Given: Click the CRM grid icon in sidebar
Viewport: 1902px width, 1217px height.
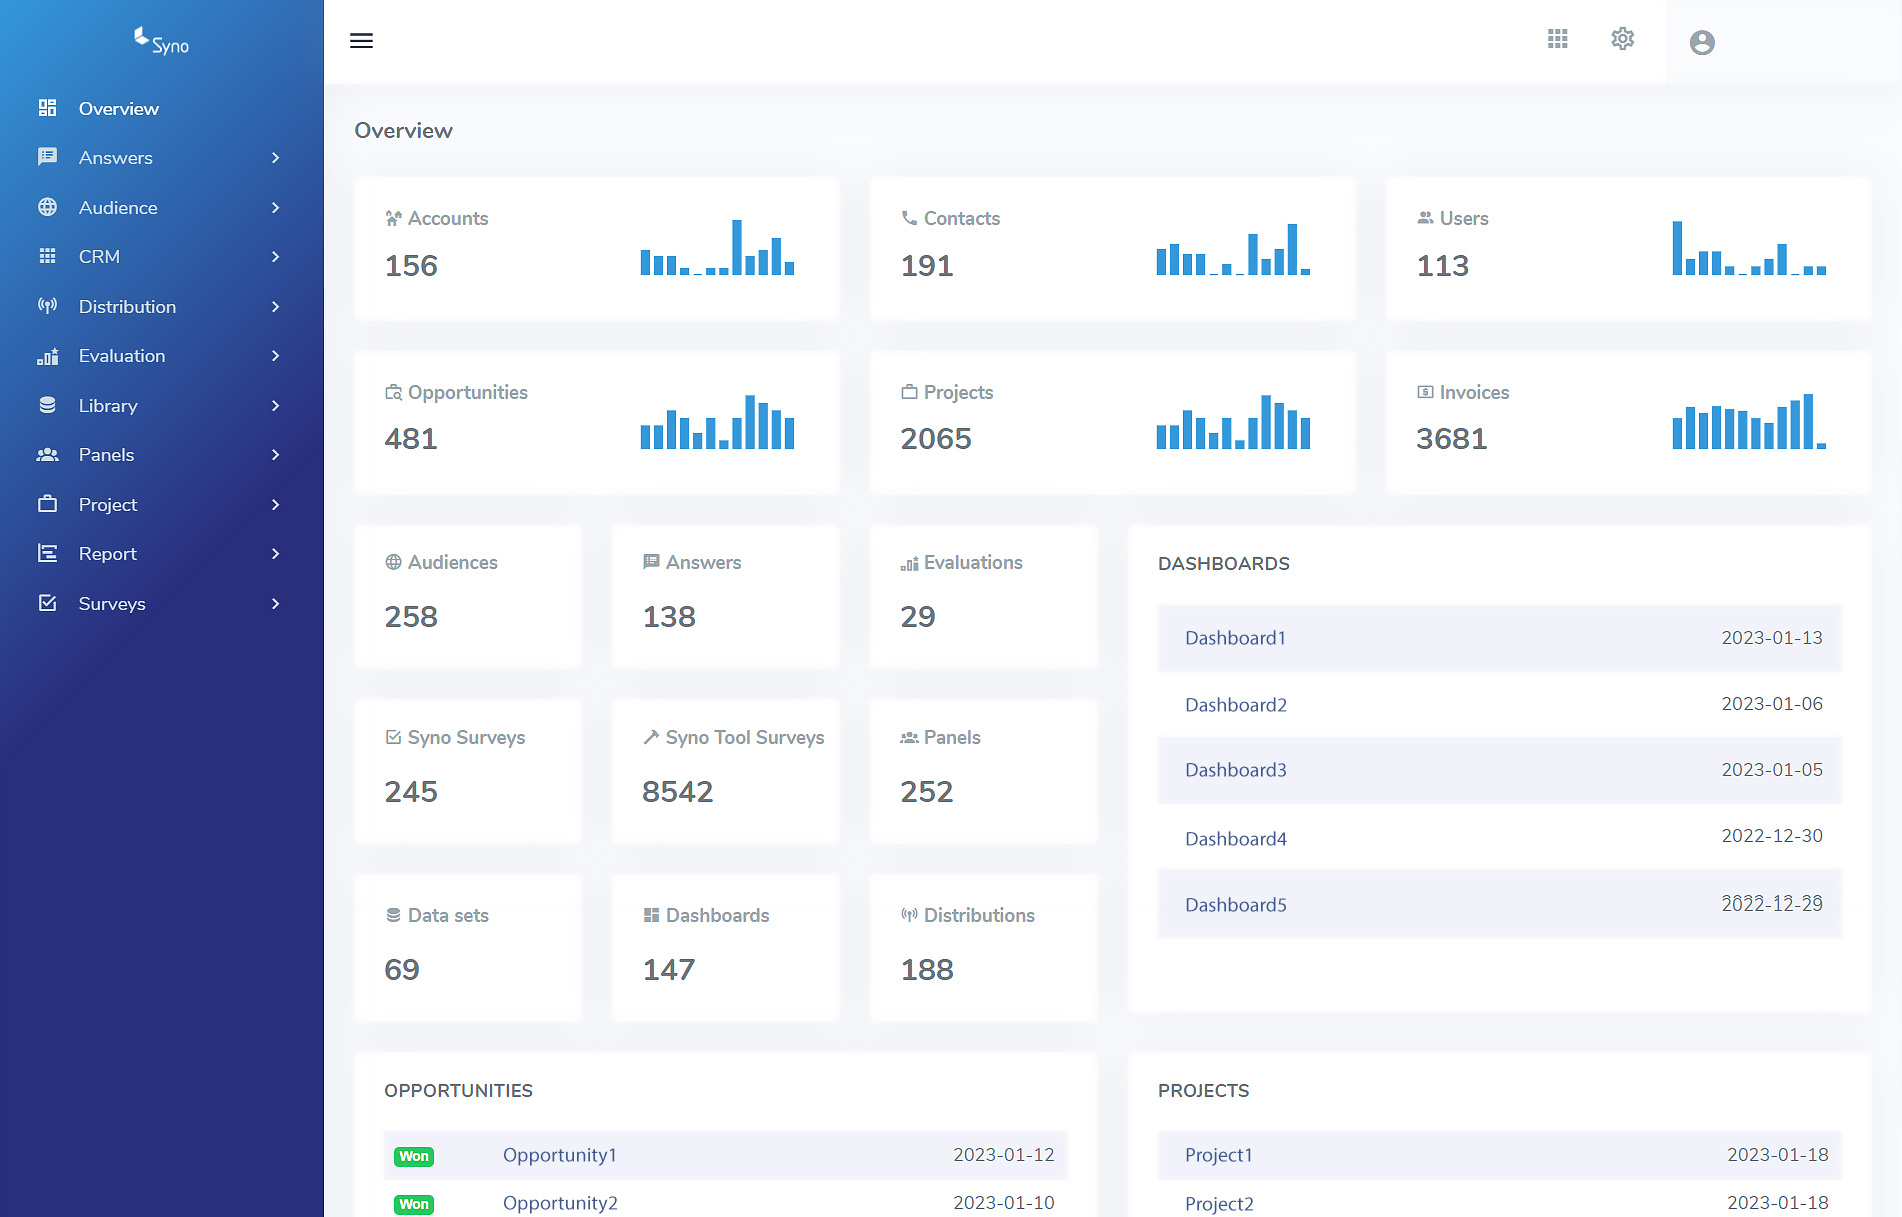Looking at the screenshot, I should 47,256.
